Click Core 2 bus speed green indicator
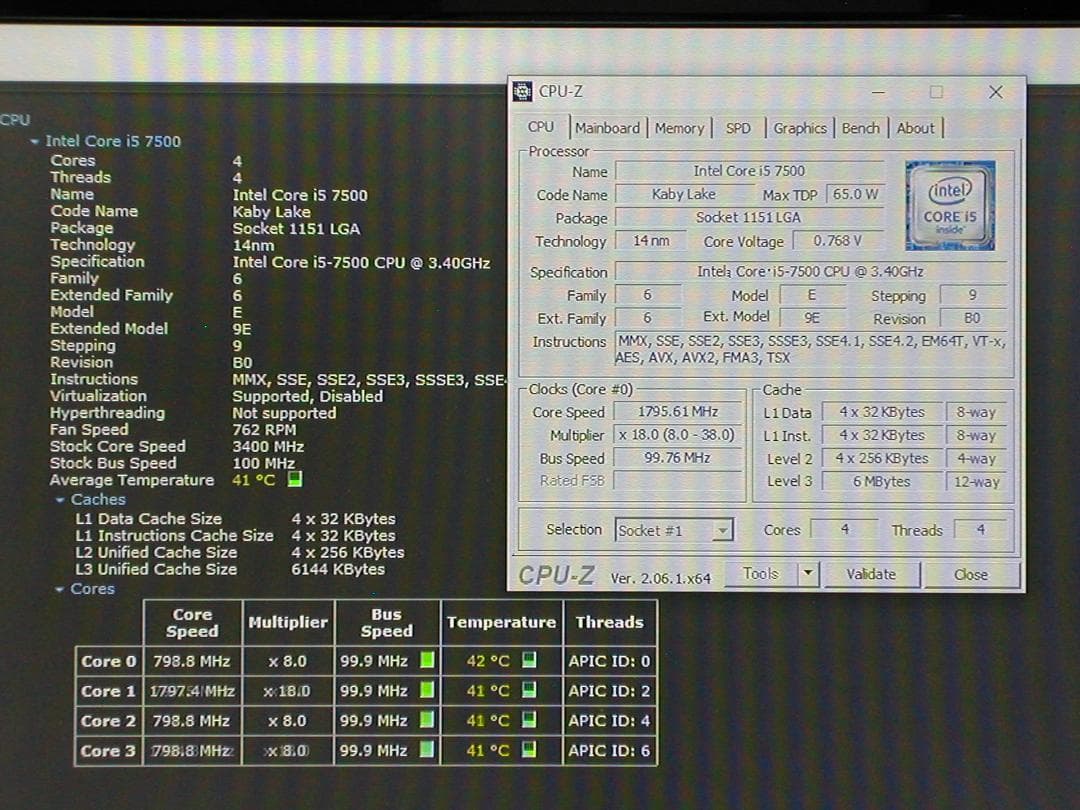Viewport: 1080px width, 810px height. tap(427, 720)
